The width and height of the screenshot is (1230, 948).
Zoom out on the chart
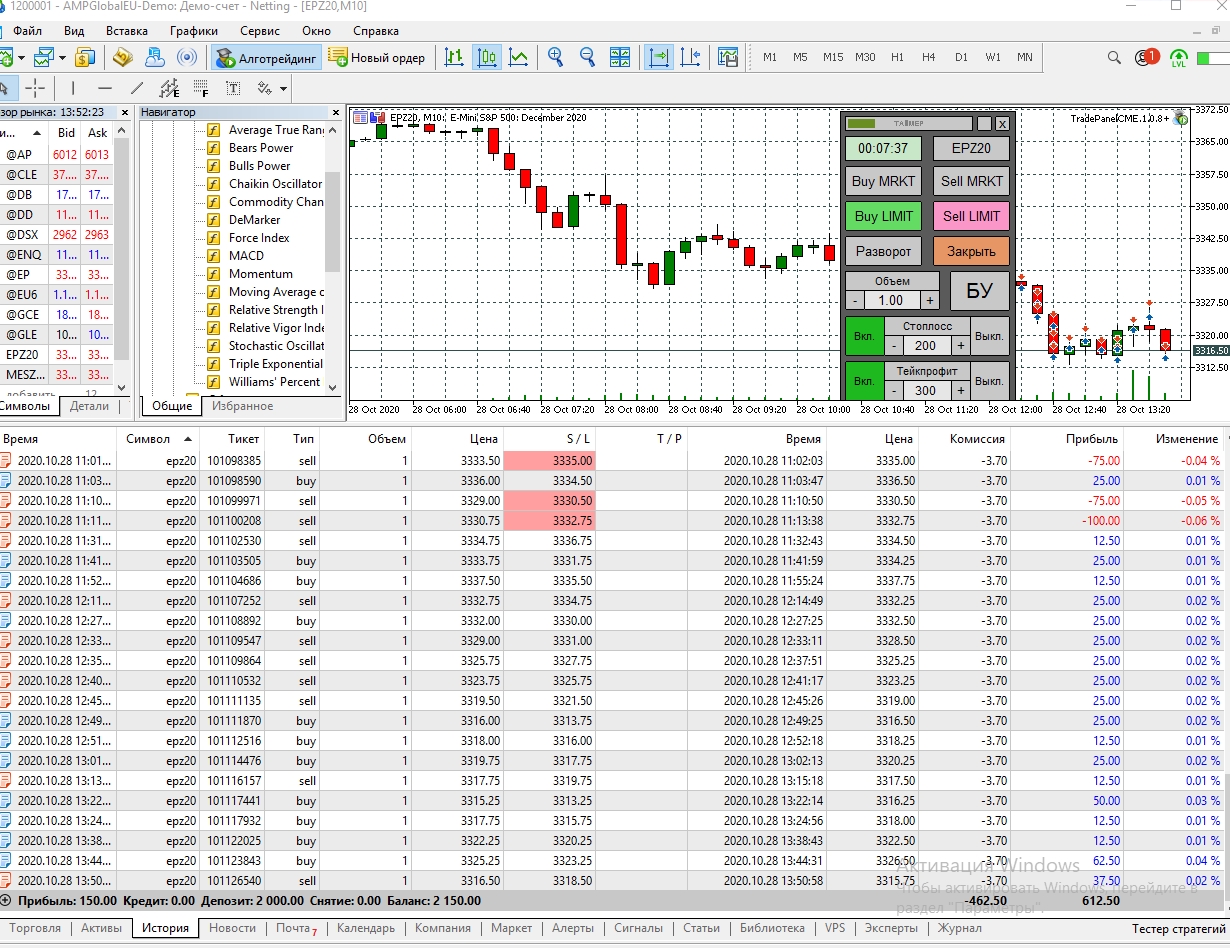click(588, 58)
